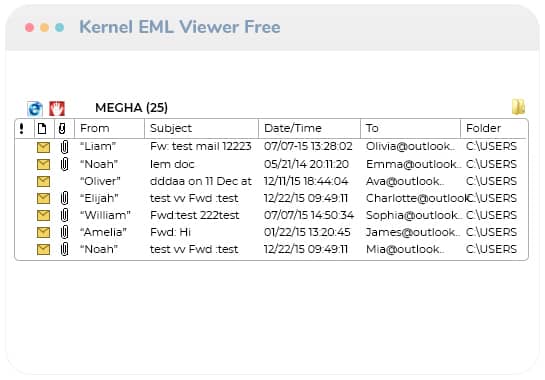This screenshot has width=545, height=380.
Task: Click envelope icon for Oliver's email
Action: [43, 181]
